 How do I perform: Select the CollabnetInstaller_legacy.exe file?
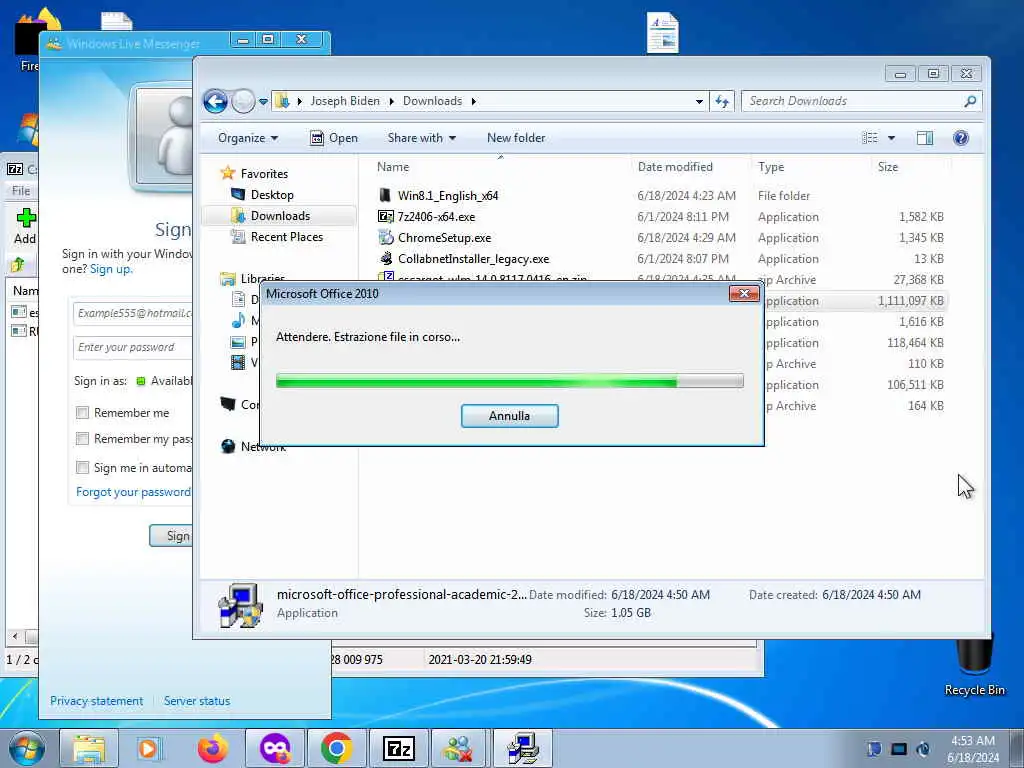473,259
